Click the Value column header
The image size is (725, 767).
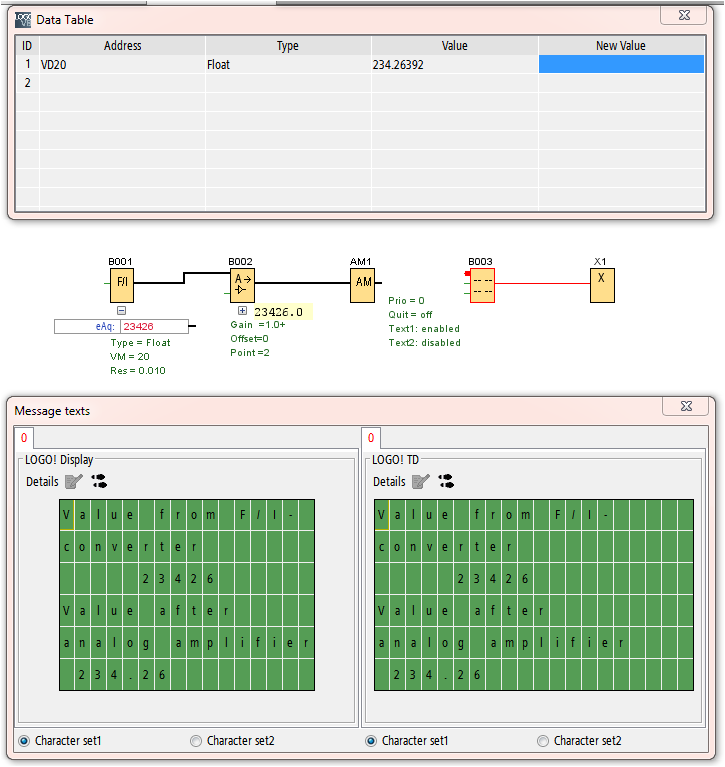(x=454, y=46)
